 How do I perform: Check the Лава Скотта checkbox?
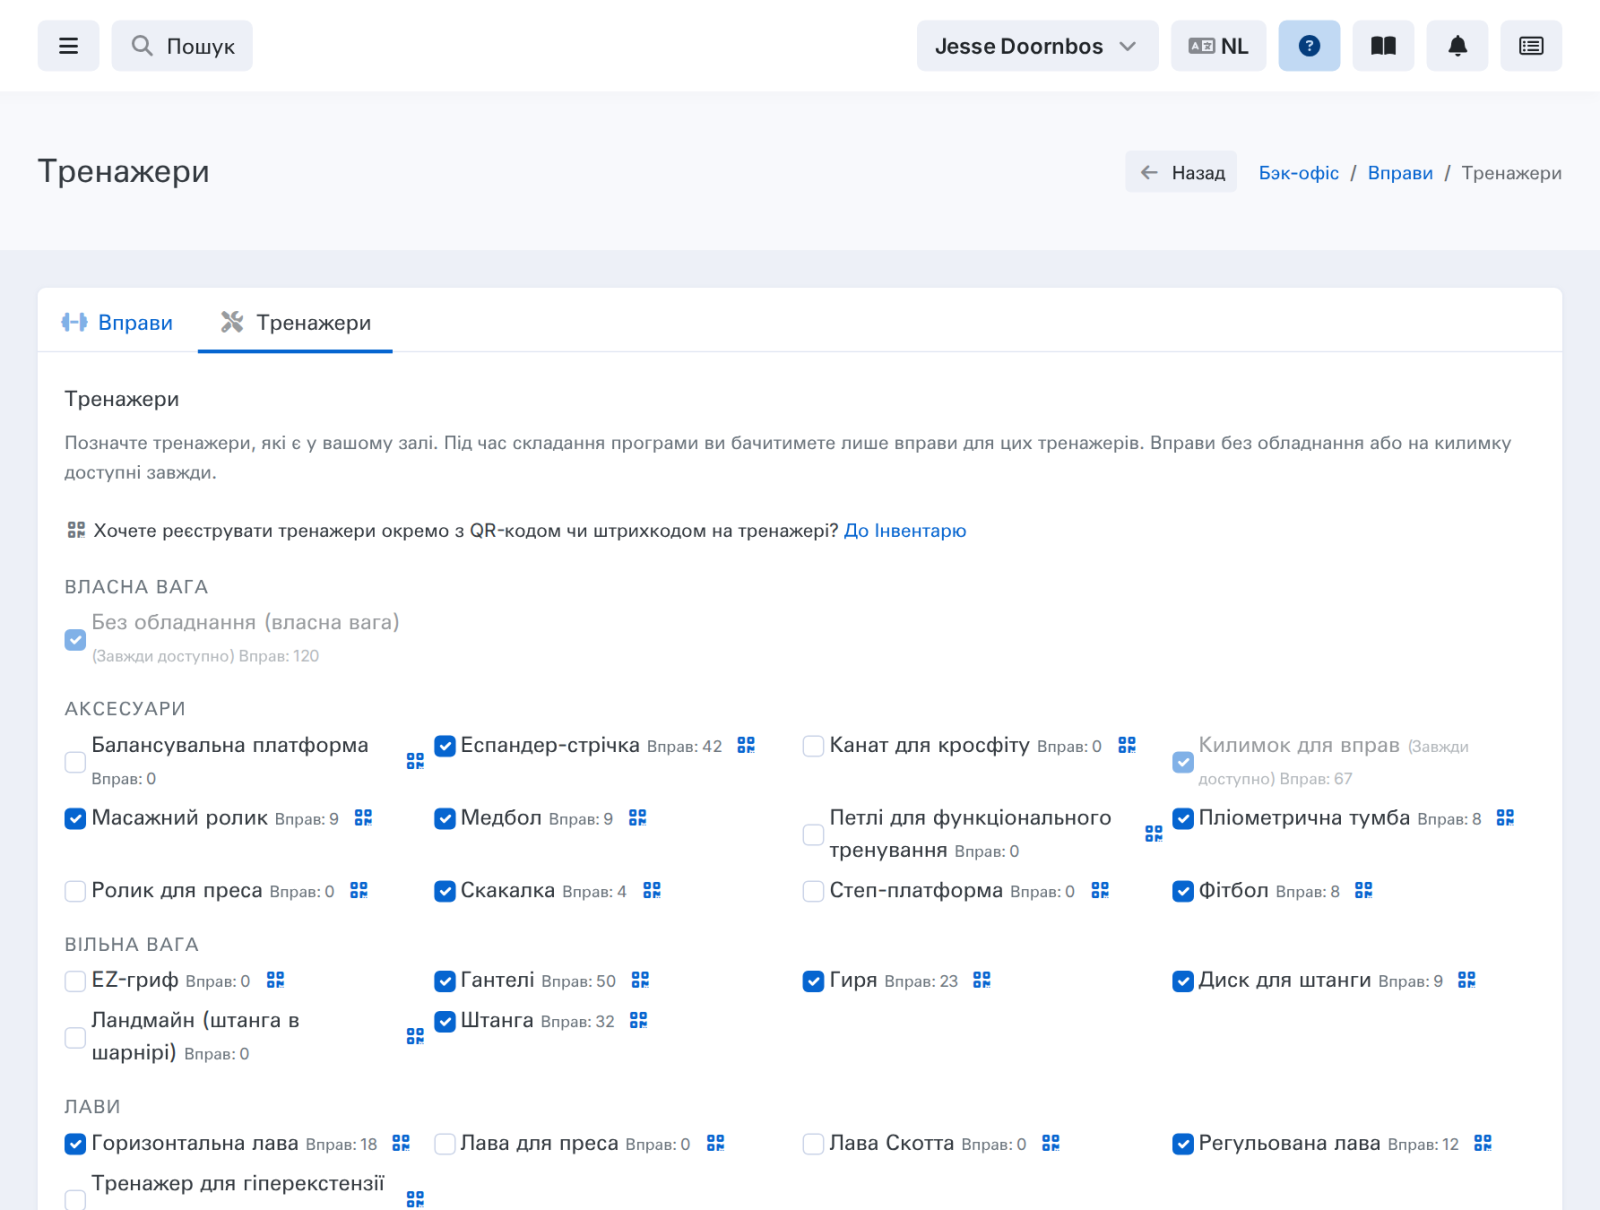tap(814, 1144)
